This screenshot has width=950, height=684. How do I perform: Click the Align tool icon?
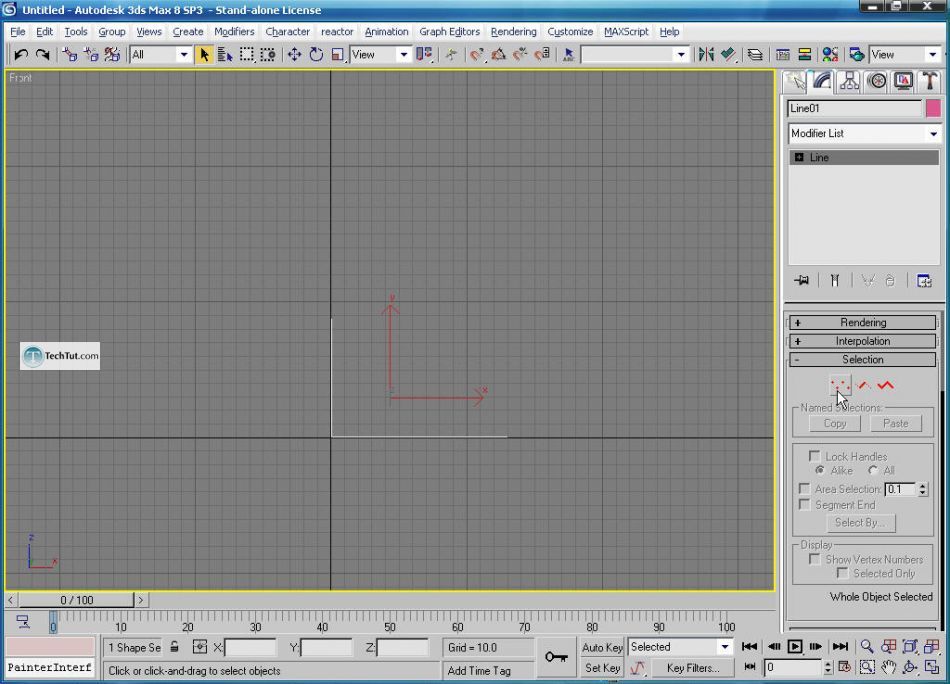coord(728,55)
